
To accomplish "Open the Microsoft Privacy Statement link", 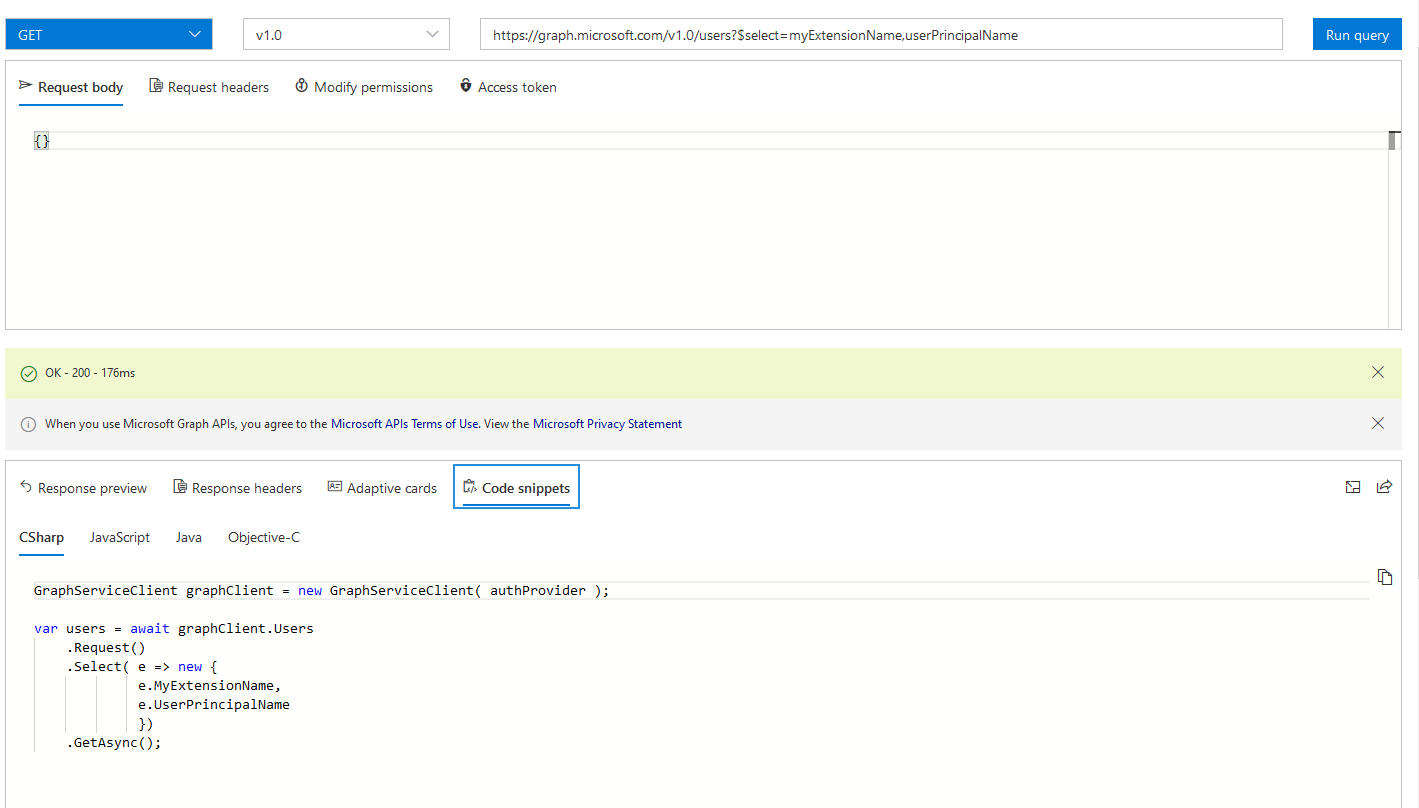I will [607, 423].
